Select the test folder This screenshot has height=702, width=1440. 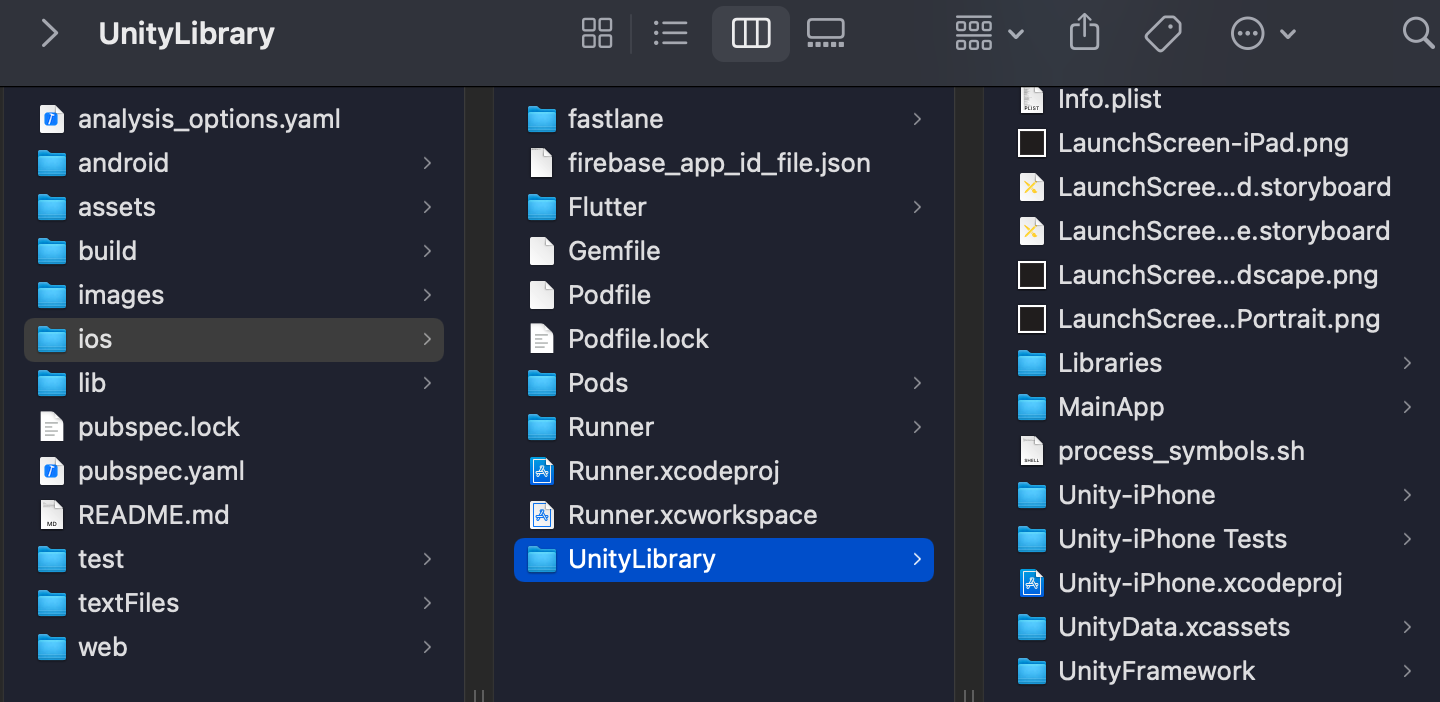pos(234,559)
